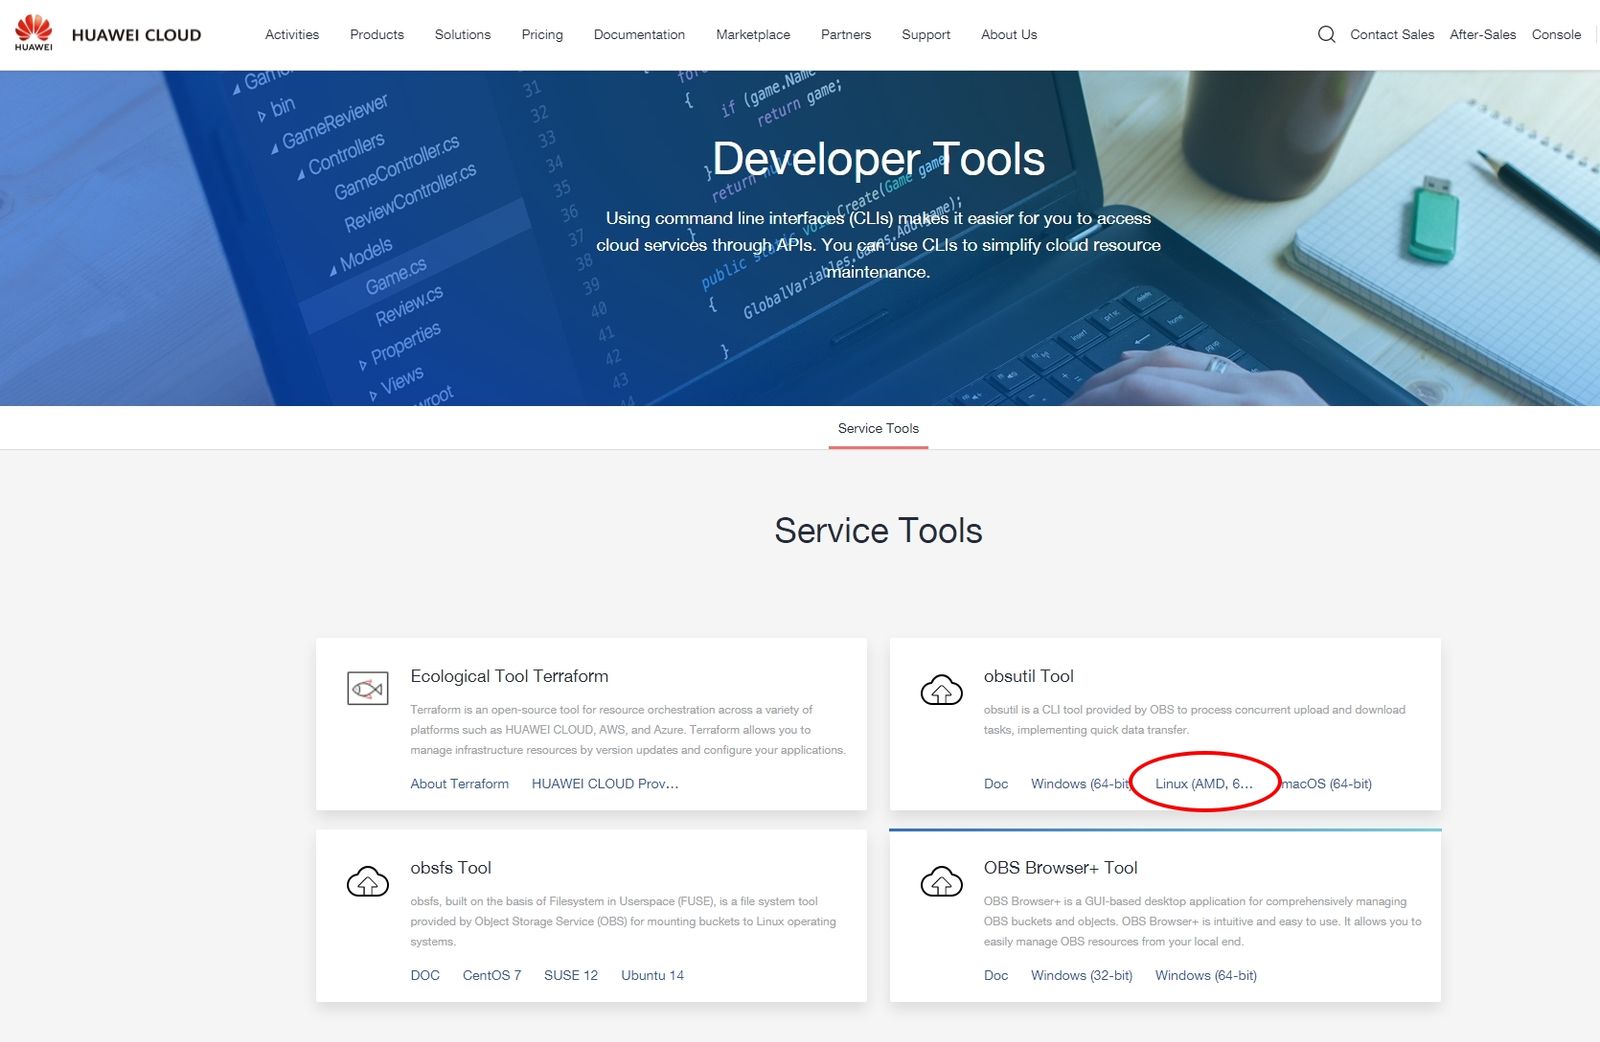Download Linux (AMD) version of obsutil
Viewport: 1600px width, 1042px height.
click(1205, 784)
